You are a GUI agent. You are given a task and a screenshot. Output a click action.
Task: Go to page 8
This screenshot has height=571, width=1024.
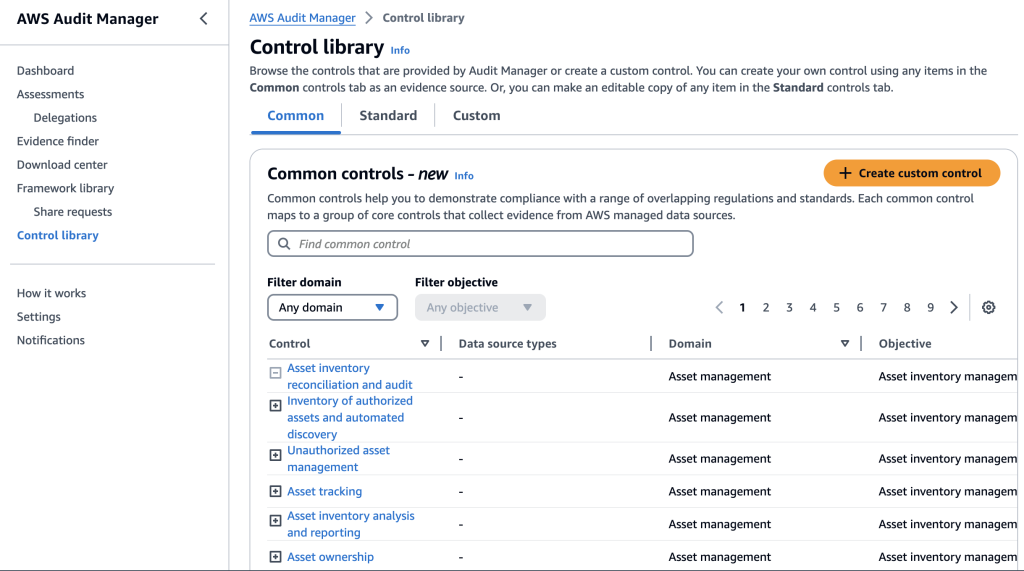point(906,307)
